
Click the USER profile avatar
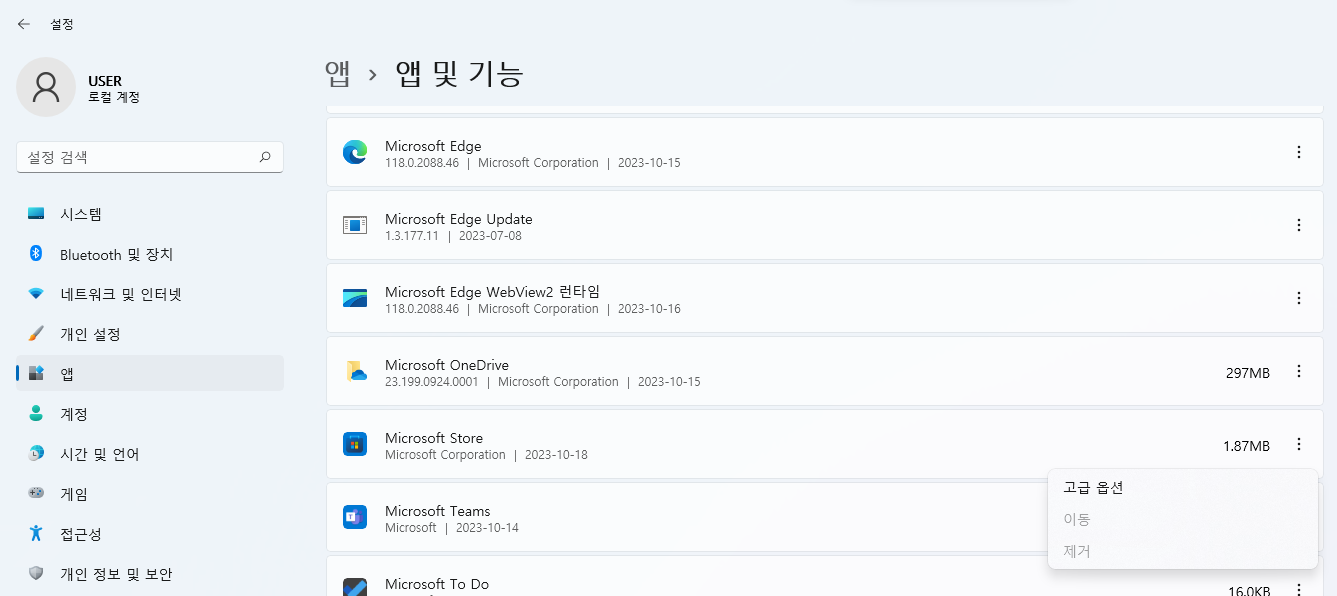coord(46,87)
